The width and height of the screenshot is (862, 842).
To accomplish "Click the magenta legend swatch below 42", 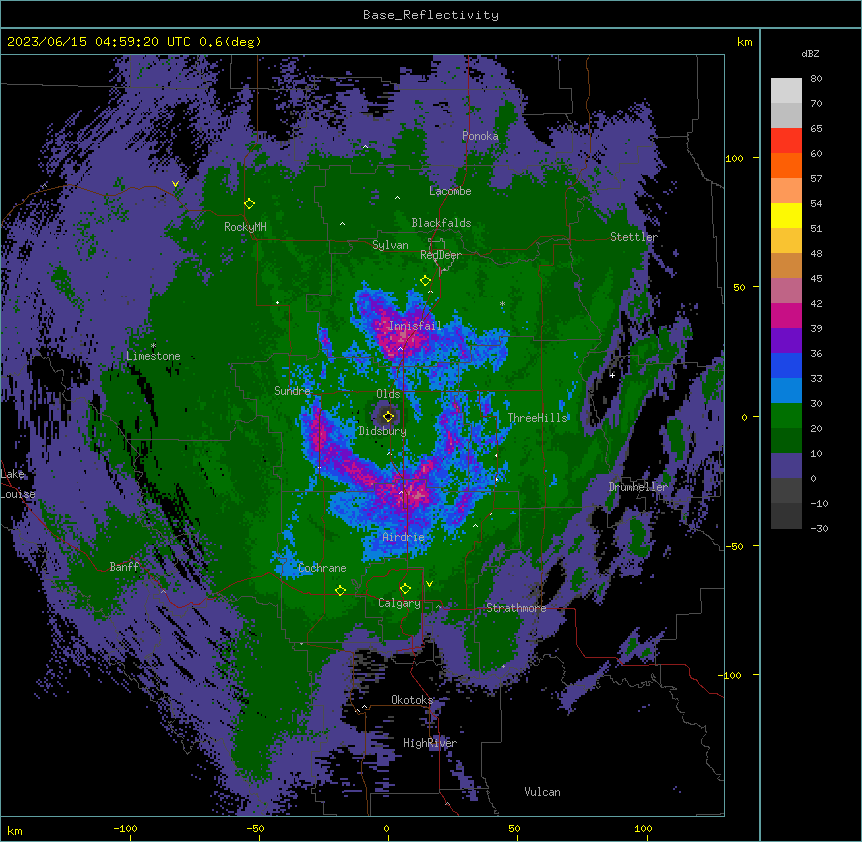I will 786,315.
